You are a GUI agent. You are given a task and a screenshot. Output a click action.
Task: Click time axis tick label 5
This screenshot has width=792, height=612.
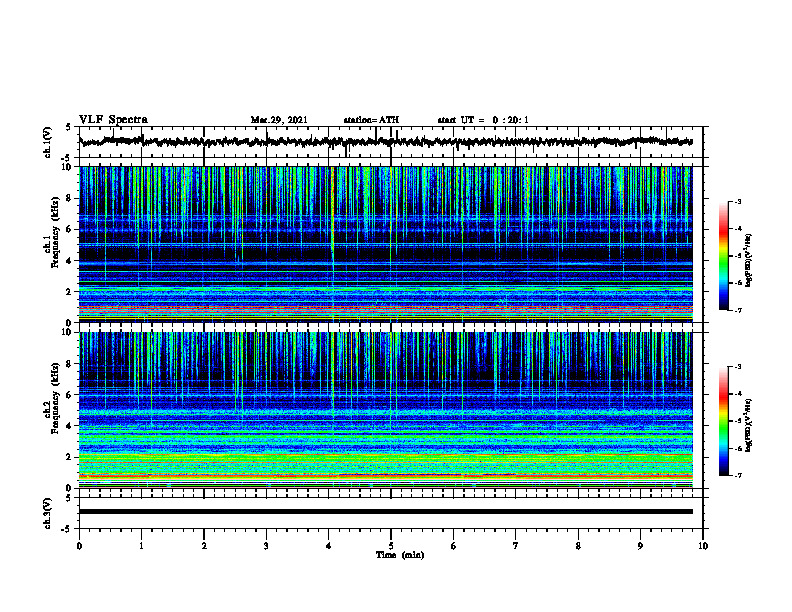click(x=391, y=546)
